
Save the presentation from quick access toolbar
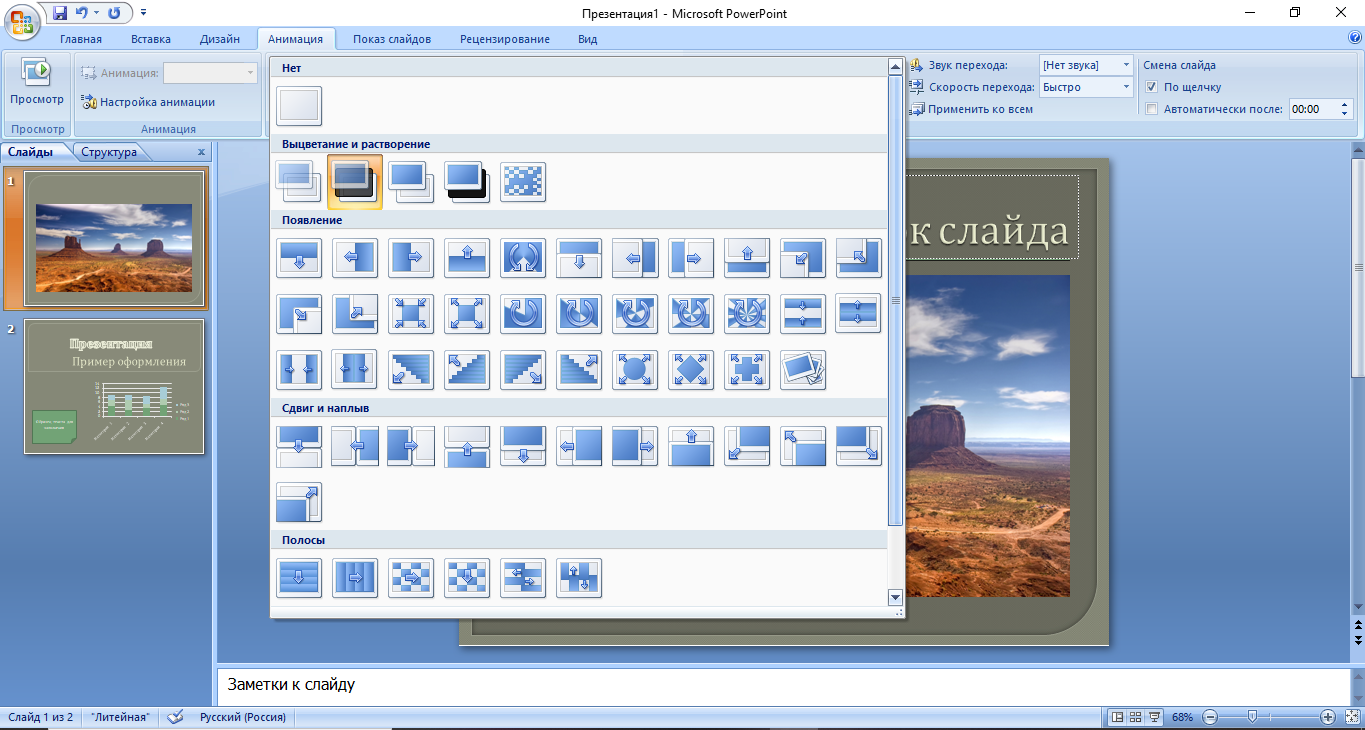click(59, 13)
